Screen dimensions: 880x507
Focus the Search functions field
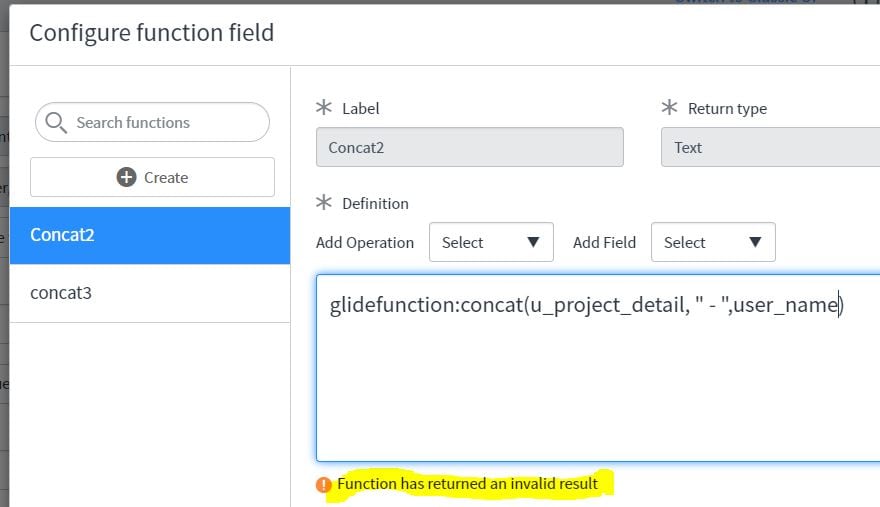click(x=152, y=122)
